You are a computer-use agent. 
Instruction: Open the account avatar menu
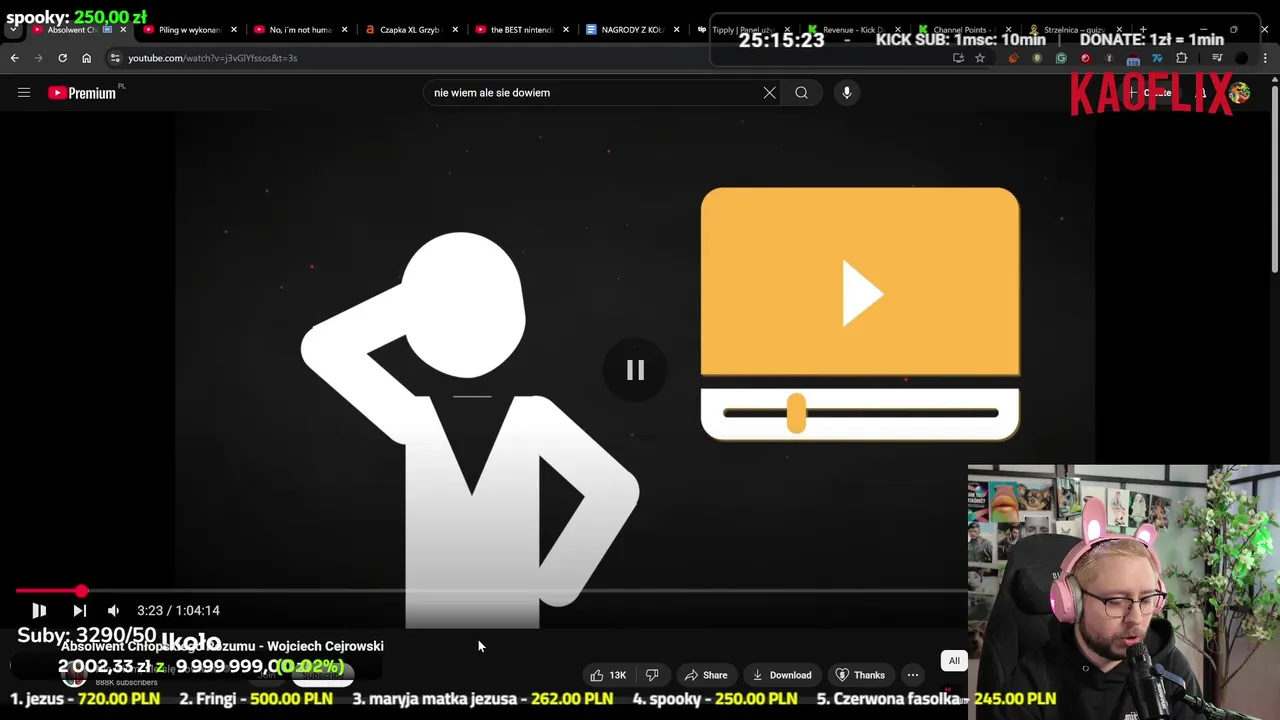click(1239, 93)
